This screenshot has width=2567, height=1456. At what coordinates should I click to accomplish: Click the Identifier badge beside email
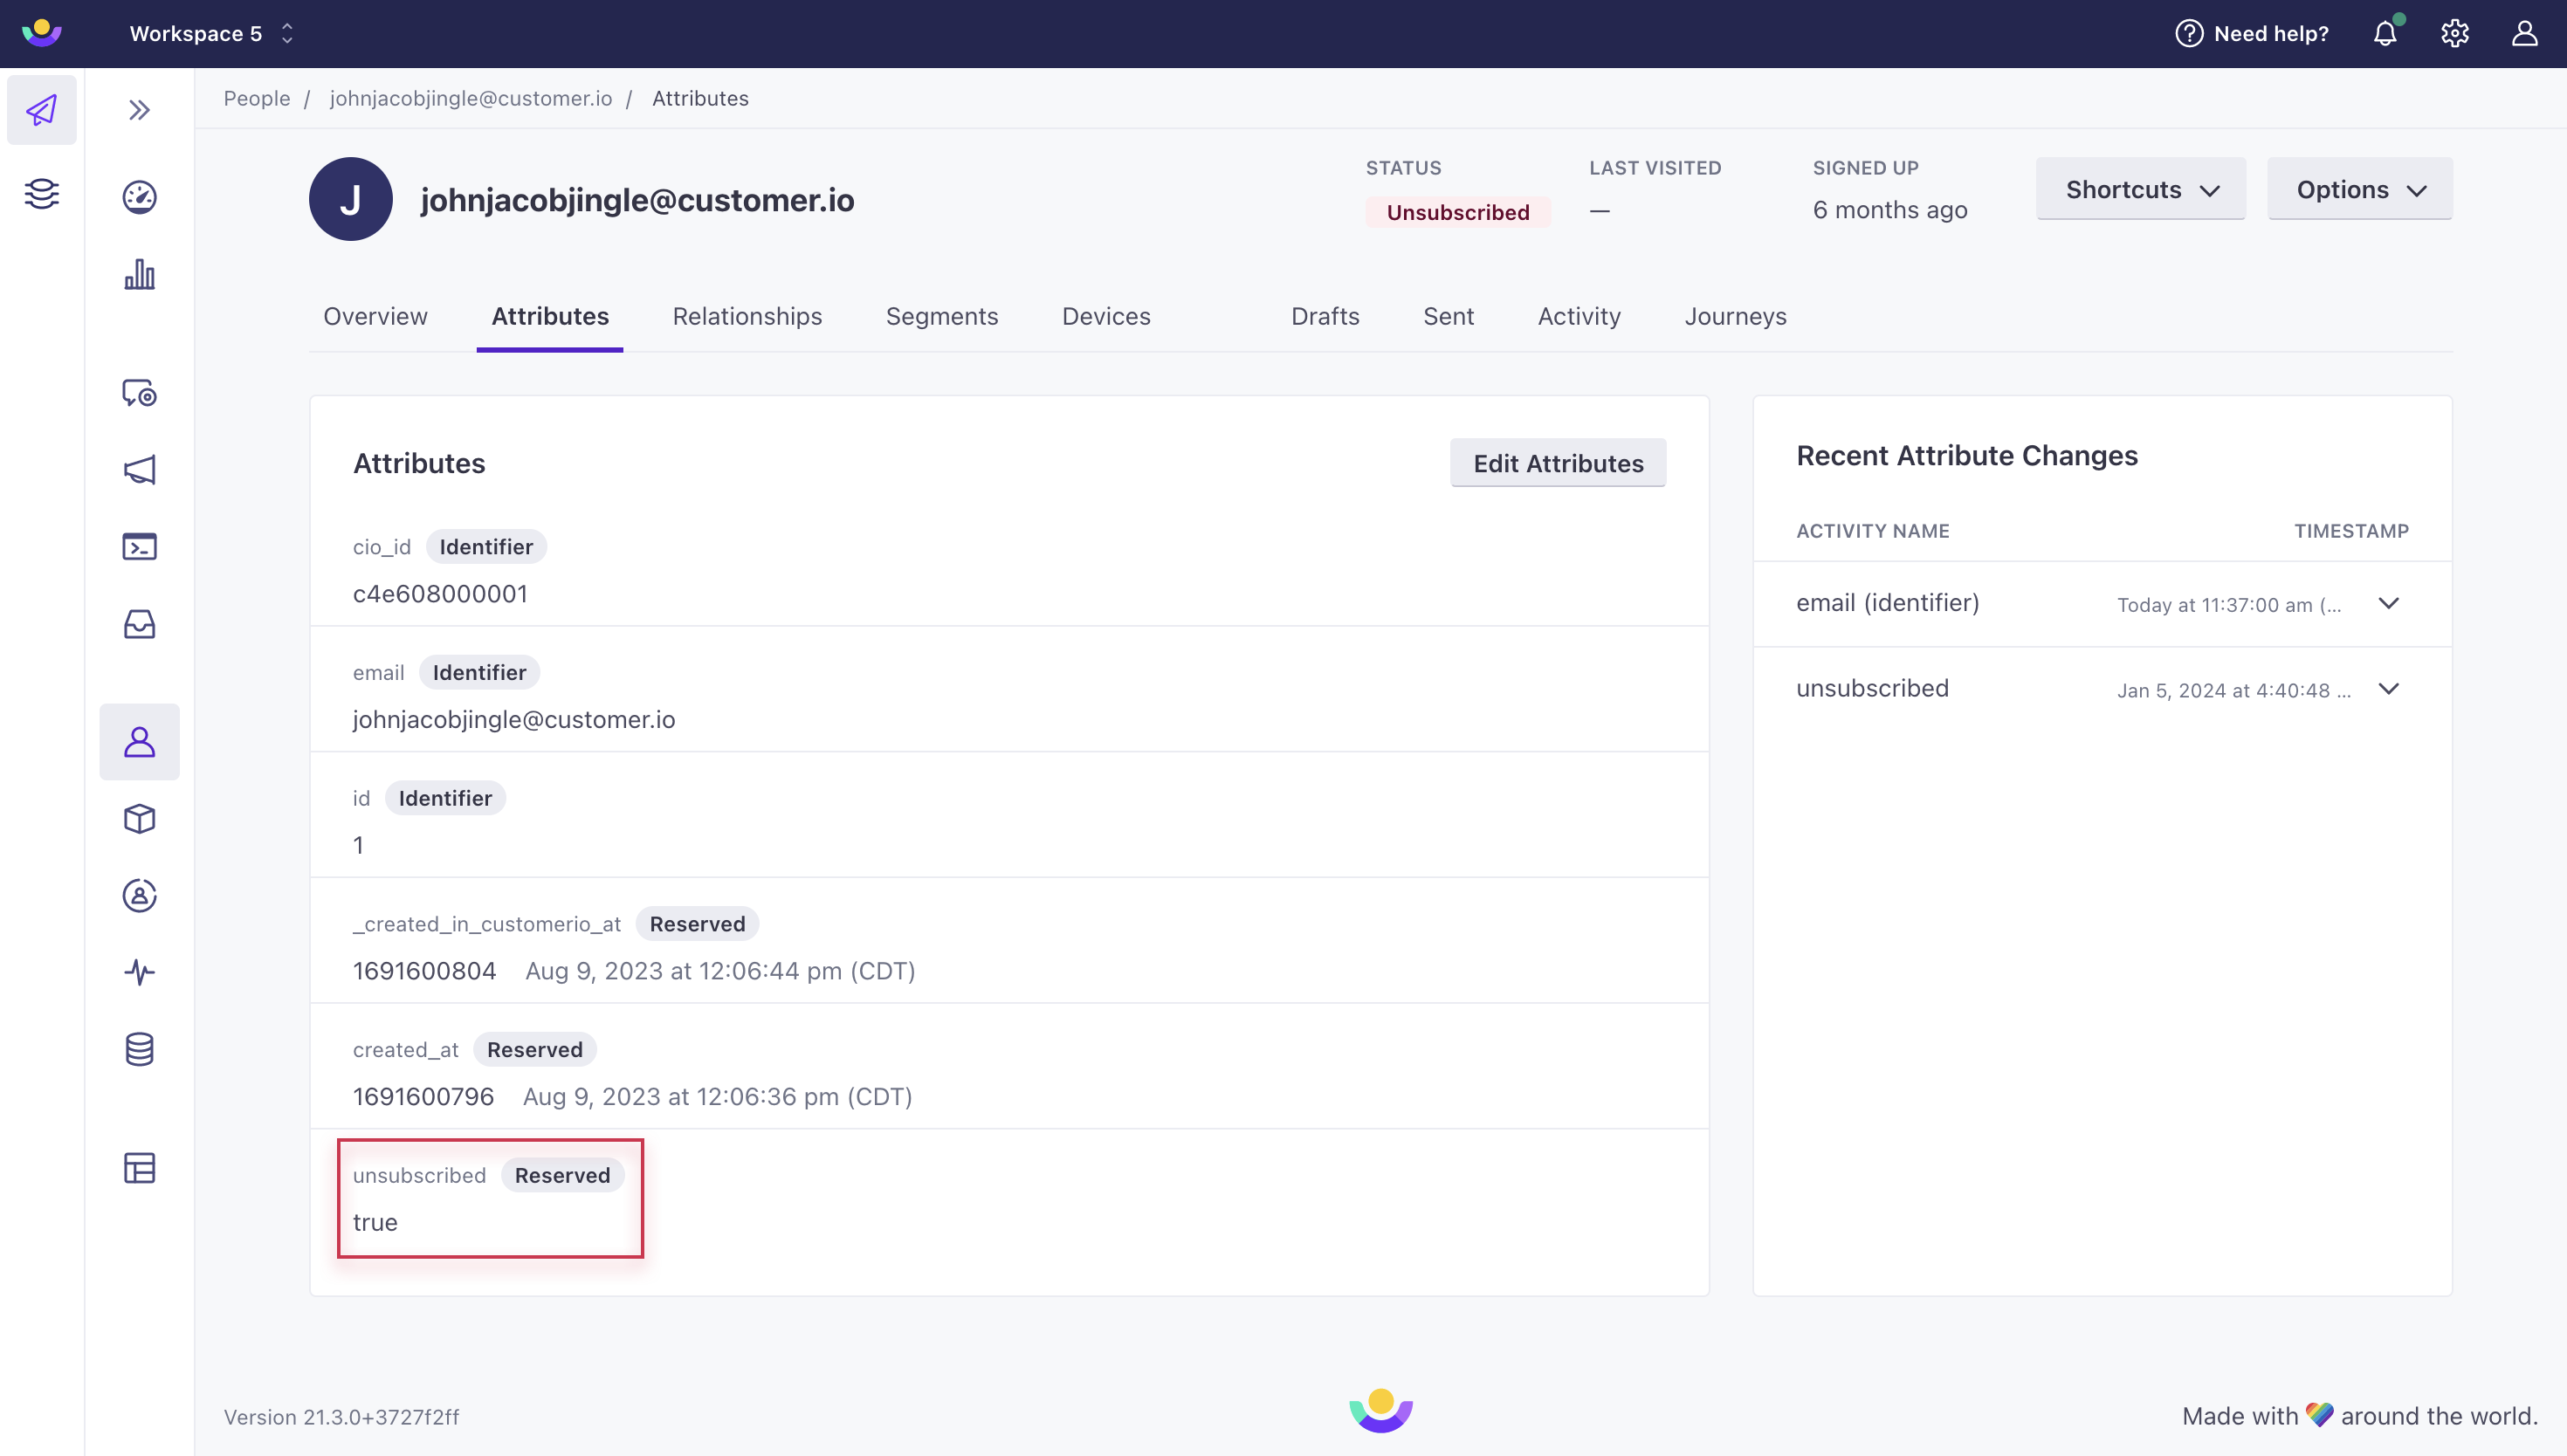(479, 672)
